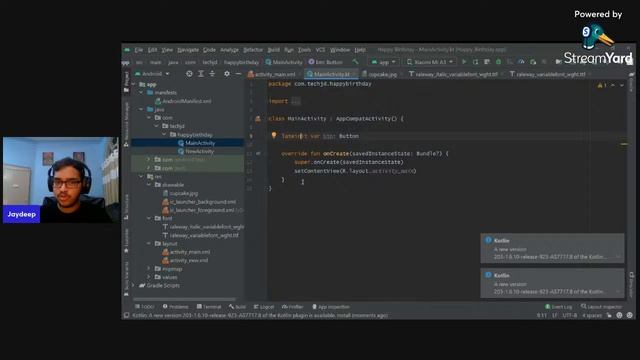The width and height of the screenshot is (640, 360).
Task: Open the Terminal tool window
Action: [209, 307]
